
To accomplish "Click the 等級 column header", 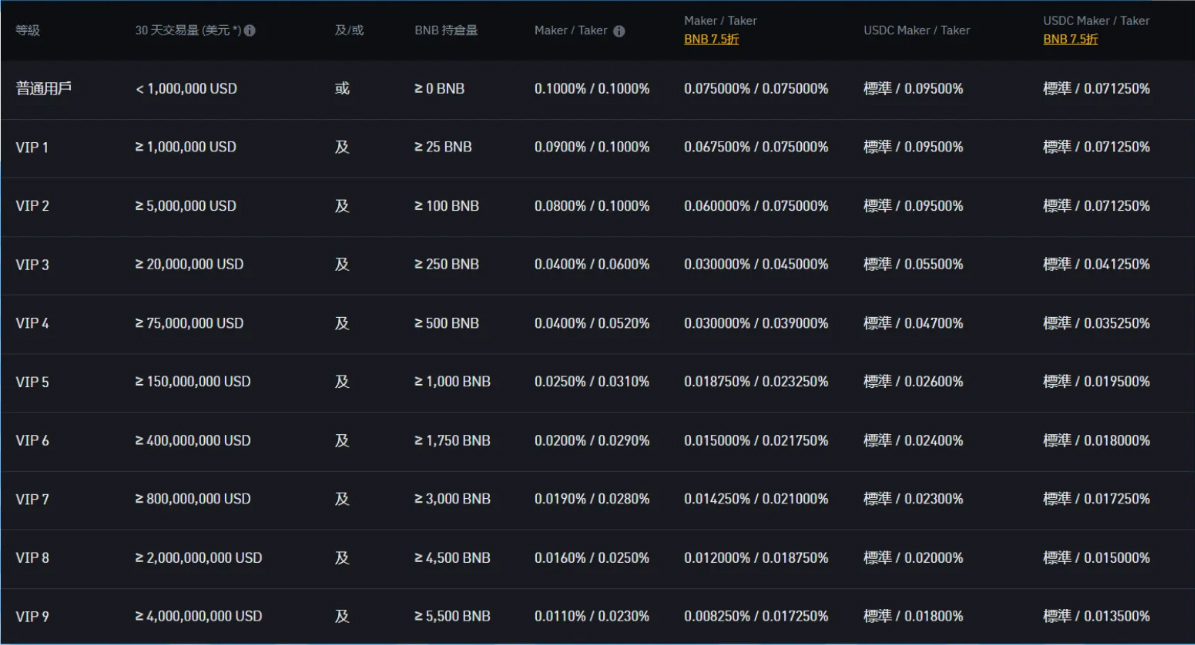I will pyautogui.click(x=28, y=31).
